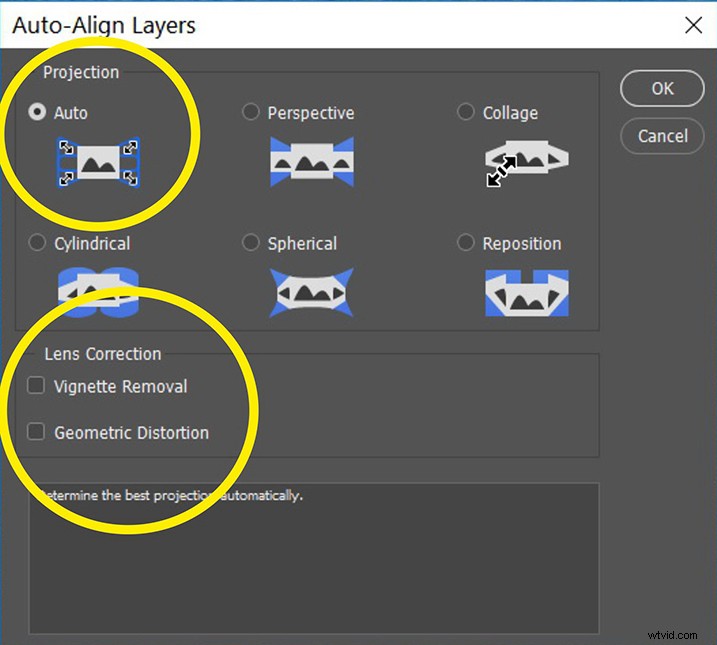Select the Spherical projection radio button

[x=251, y=243]
